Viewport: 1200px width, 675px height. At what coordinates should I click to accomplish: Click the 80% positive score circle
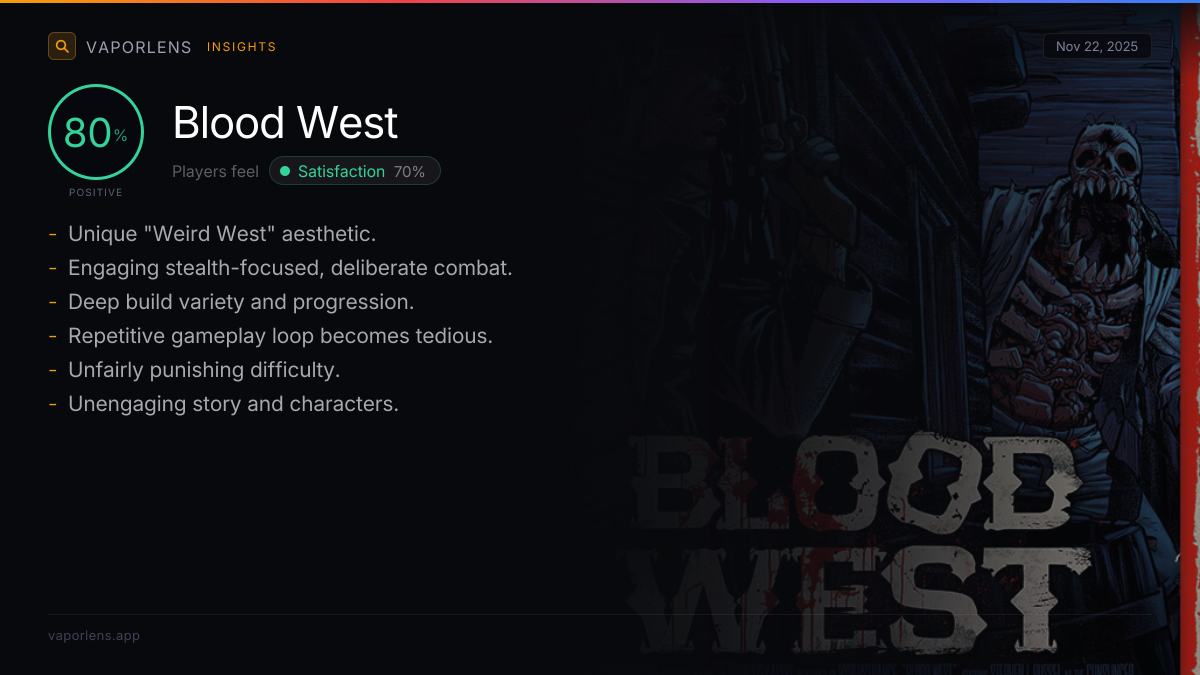[x=96, y=132]
